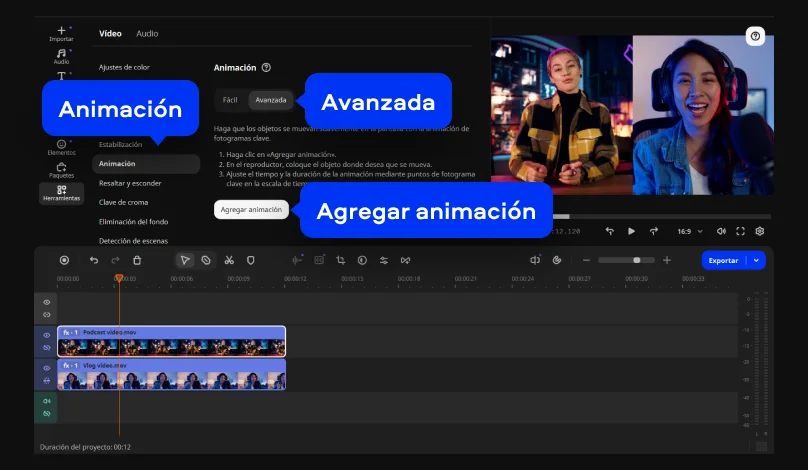Screen dimensions: 808x470
Task: Select the Fácil animation mode
Action: click(x=230, y=100)
